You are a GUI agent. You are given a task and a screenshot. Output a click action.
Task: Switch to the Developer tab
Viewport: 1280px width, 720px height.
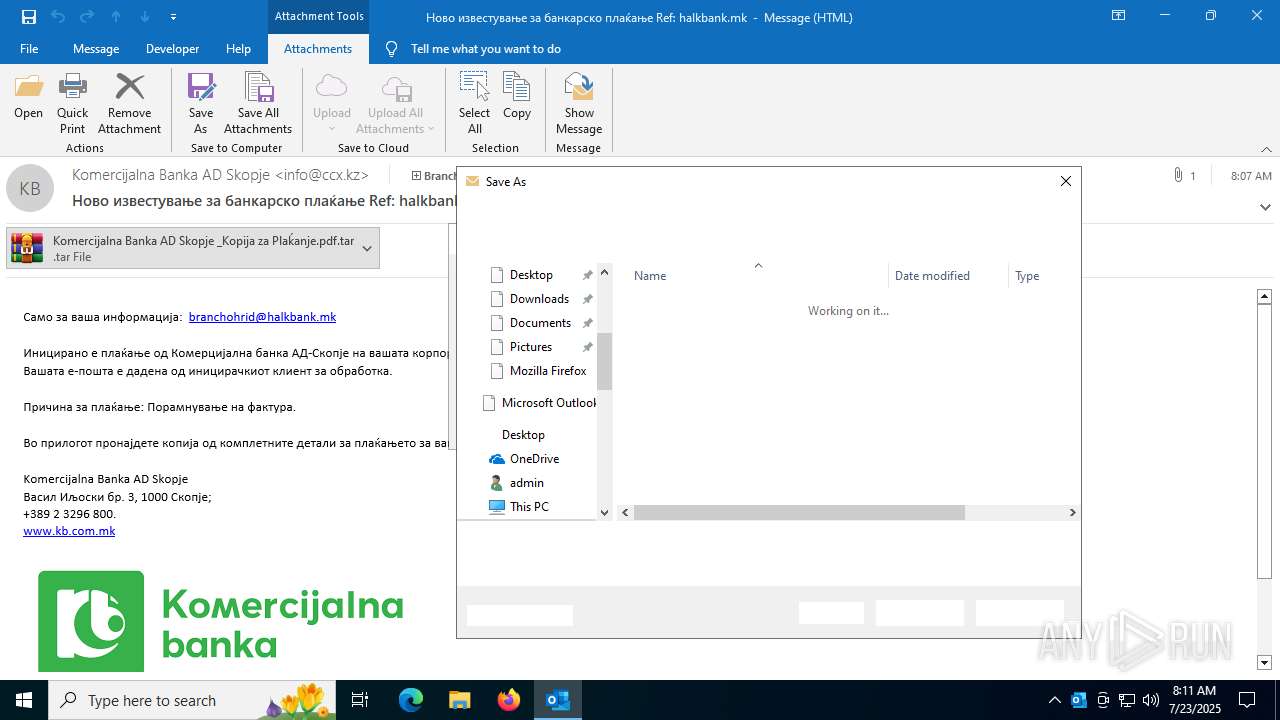click(172, 49)
